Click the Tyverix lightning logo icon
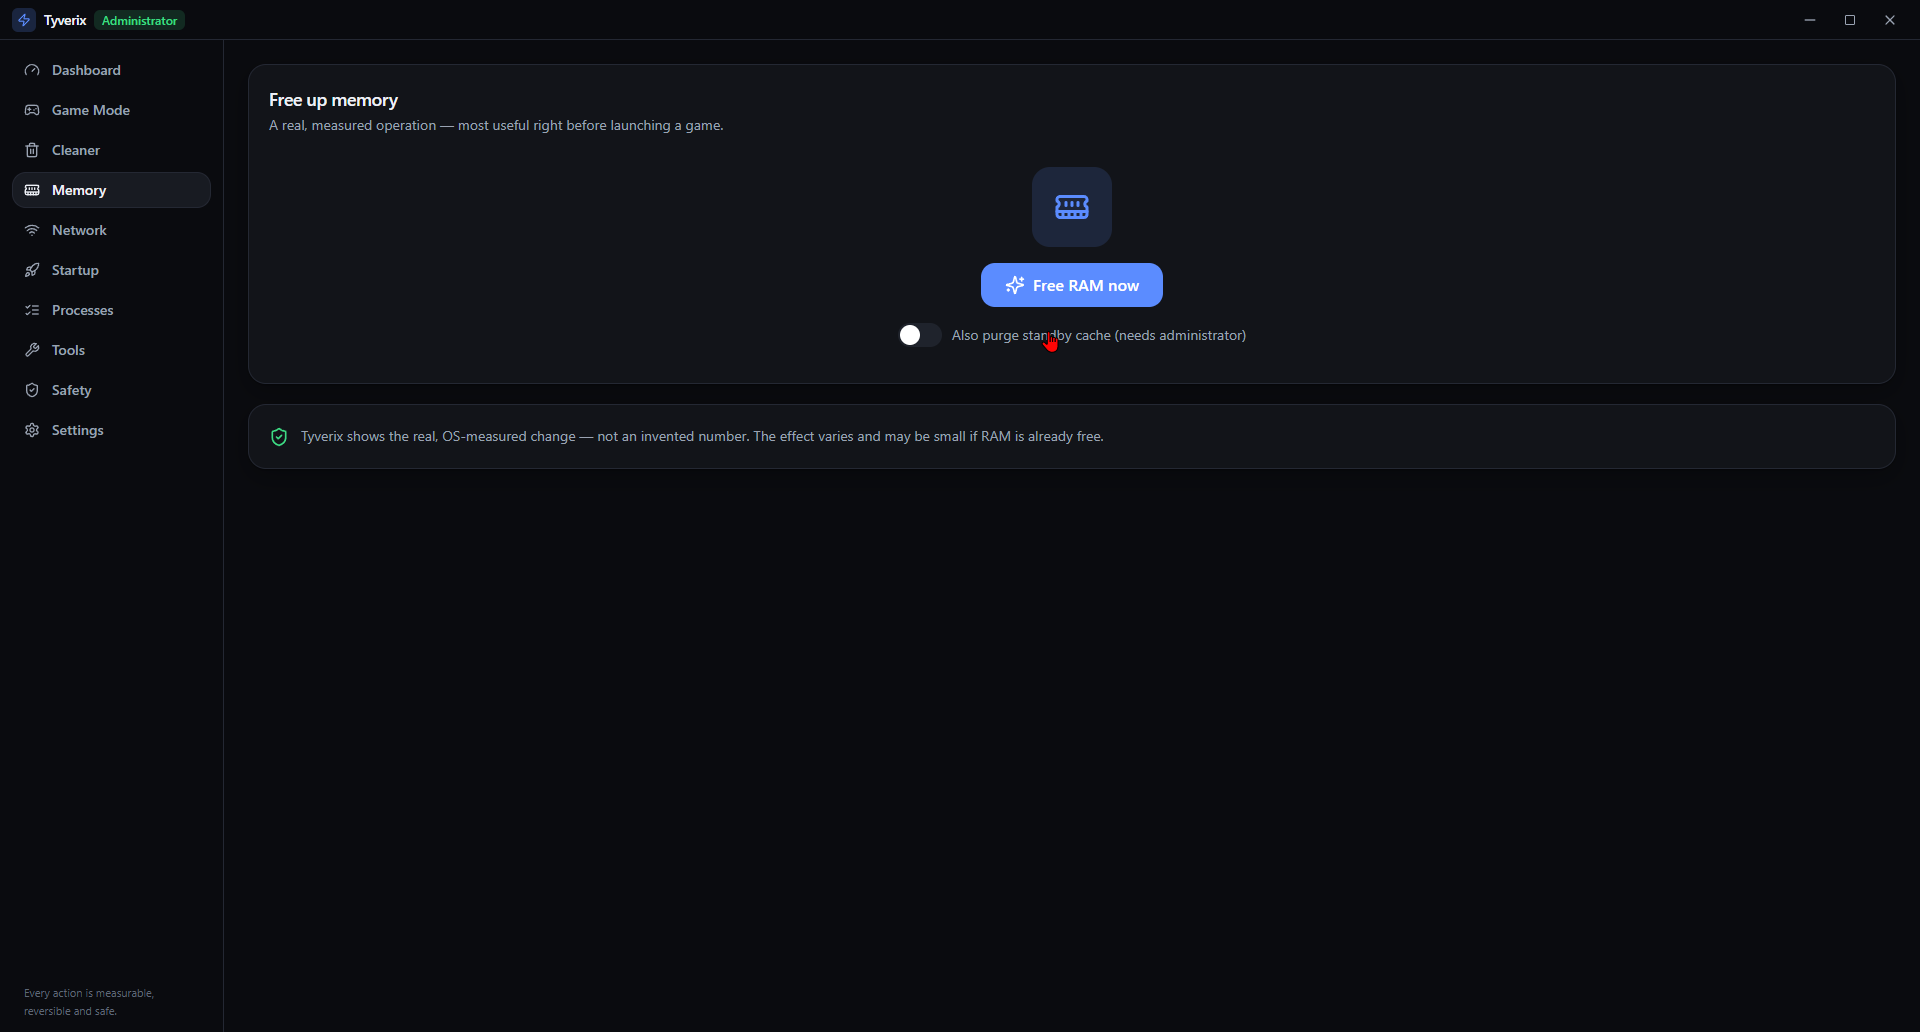 tap(24, 20)
